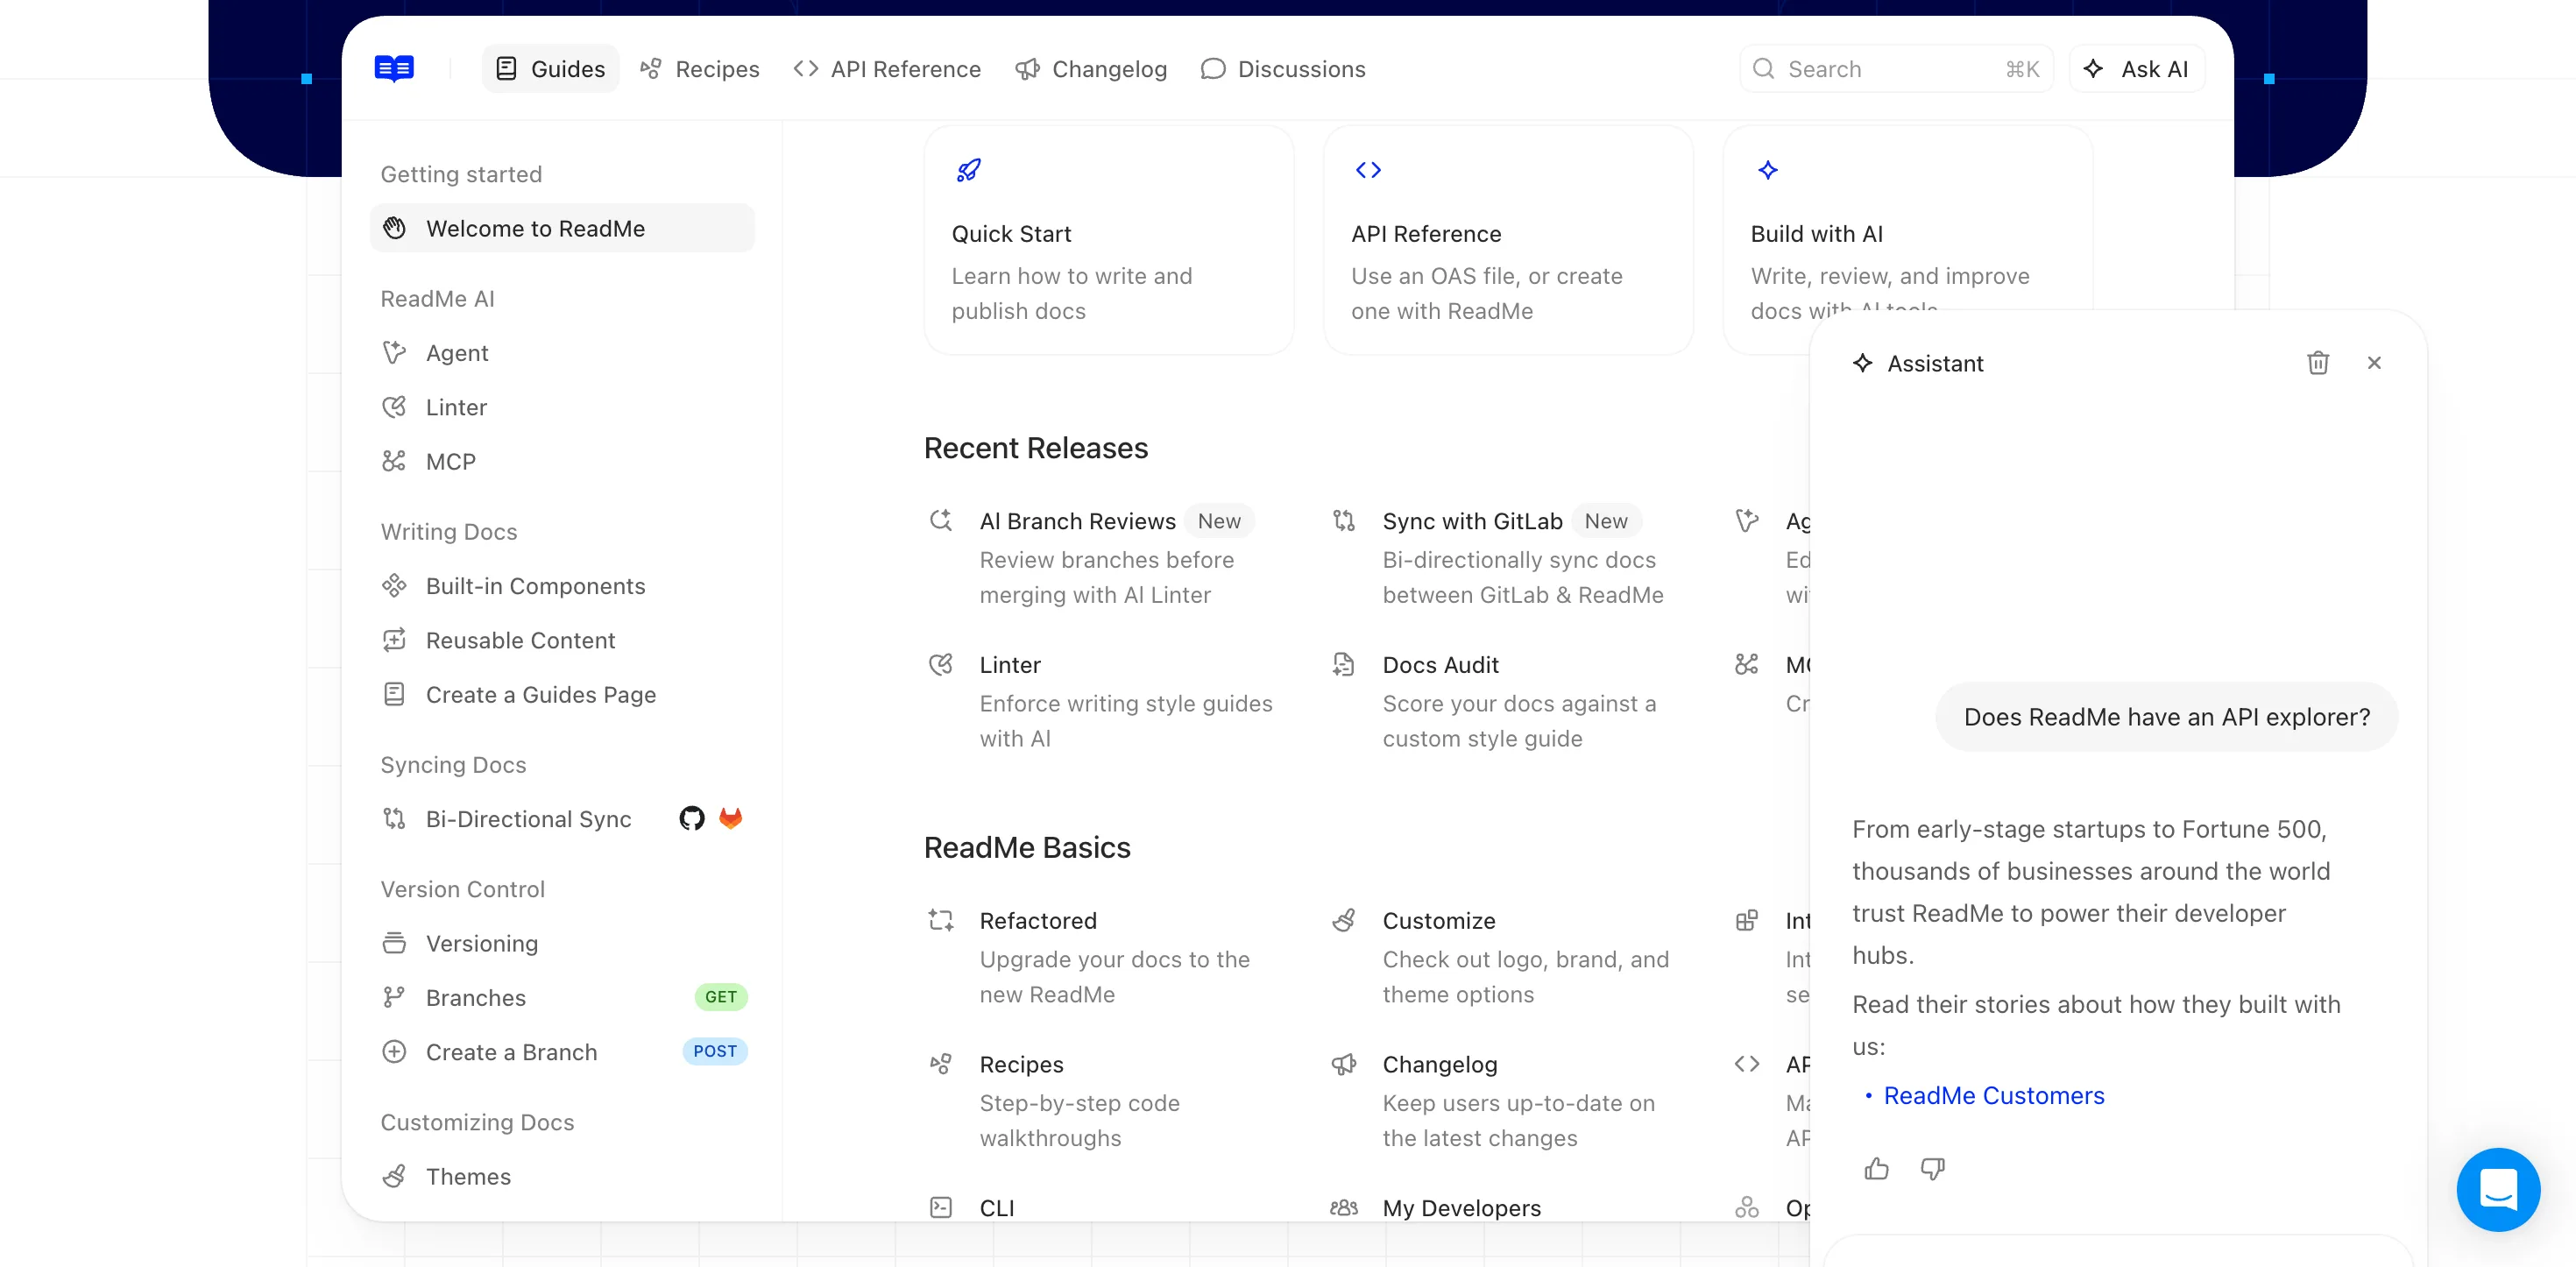
Task: Go to the Changelog tab
Action: [1091, 69]
